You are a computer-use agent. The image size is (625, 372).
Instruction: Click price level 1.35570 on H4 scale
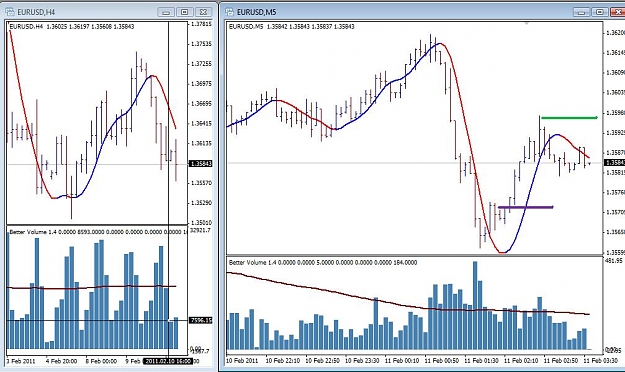201,183
